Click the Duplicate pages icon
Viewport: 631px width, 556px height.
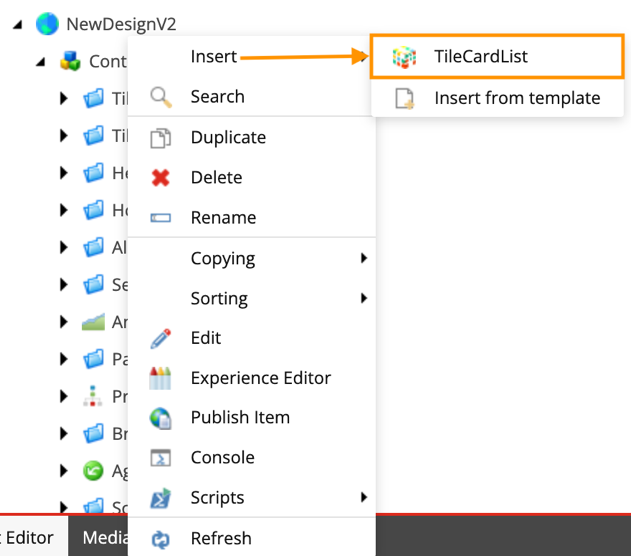pyautogui.click(x=160, y=138)
